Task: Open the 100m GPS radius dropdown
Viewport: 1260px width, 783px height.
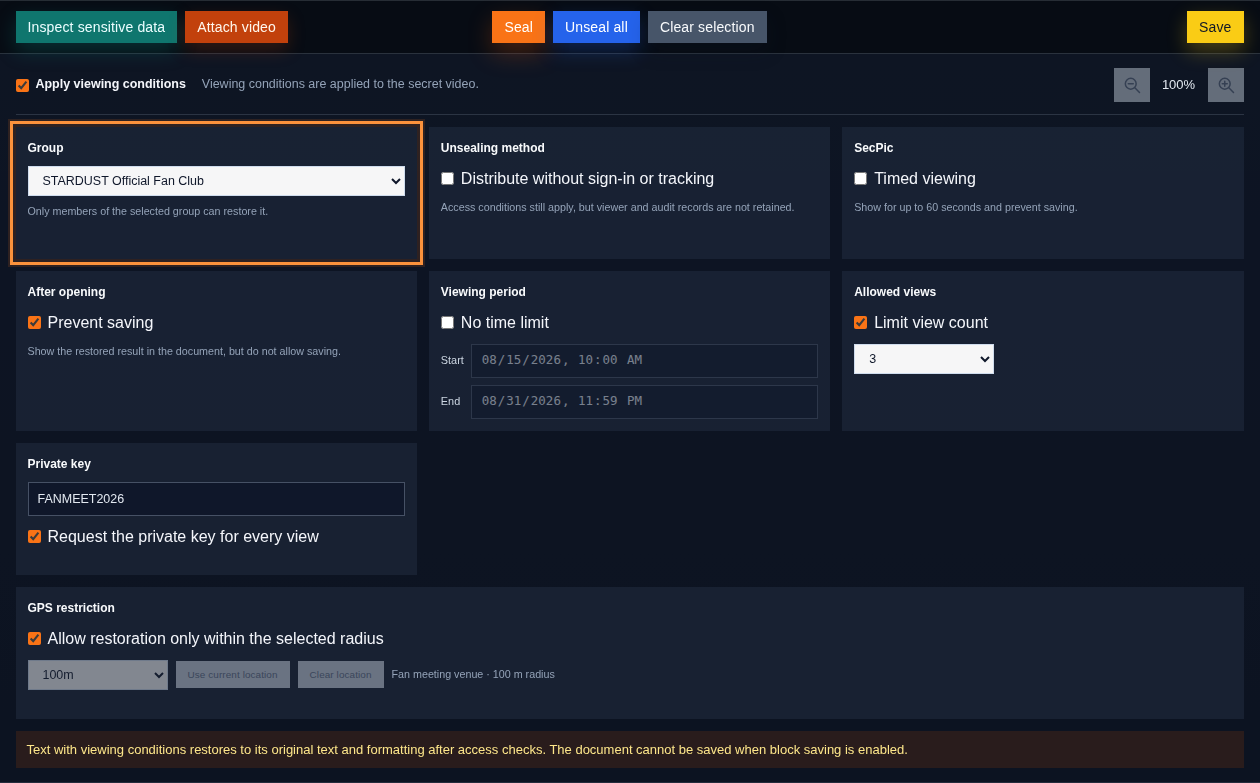Action: [x=98, y=675]
